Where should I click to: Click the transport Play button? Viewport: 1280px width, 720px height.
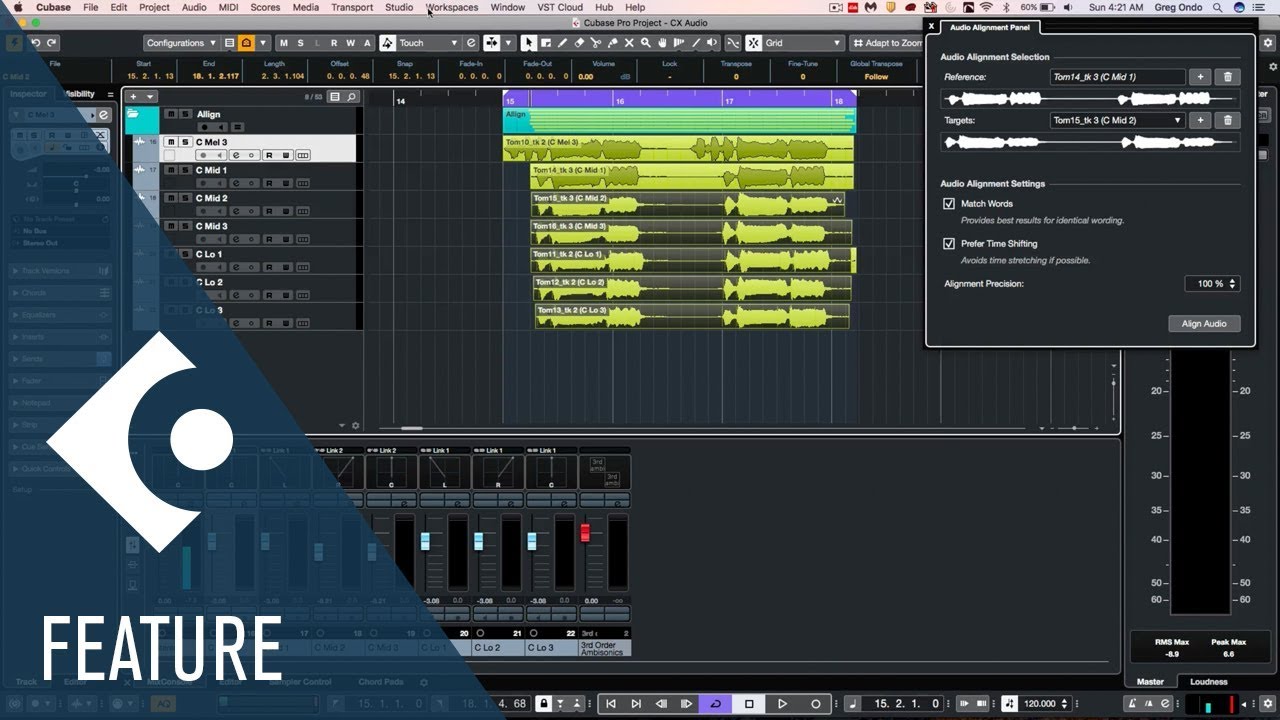point(782,704)
